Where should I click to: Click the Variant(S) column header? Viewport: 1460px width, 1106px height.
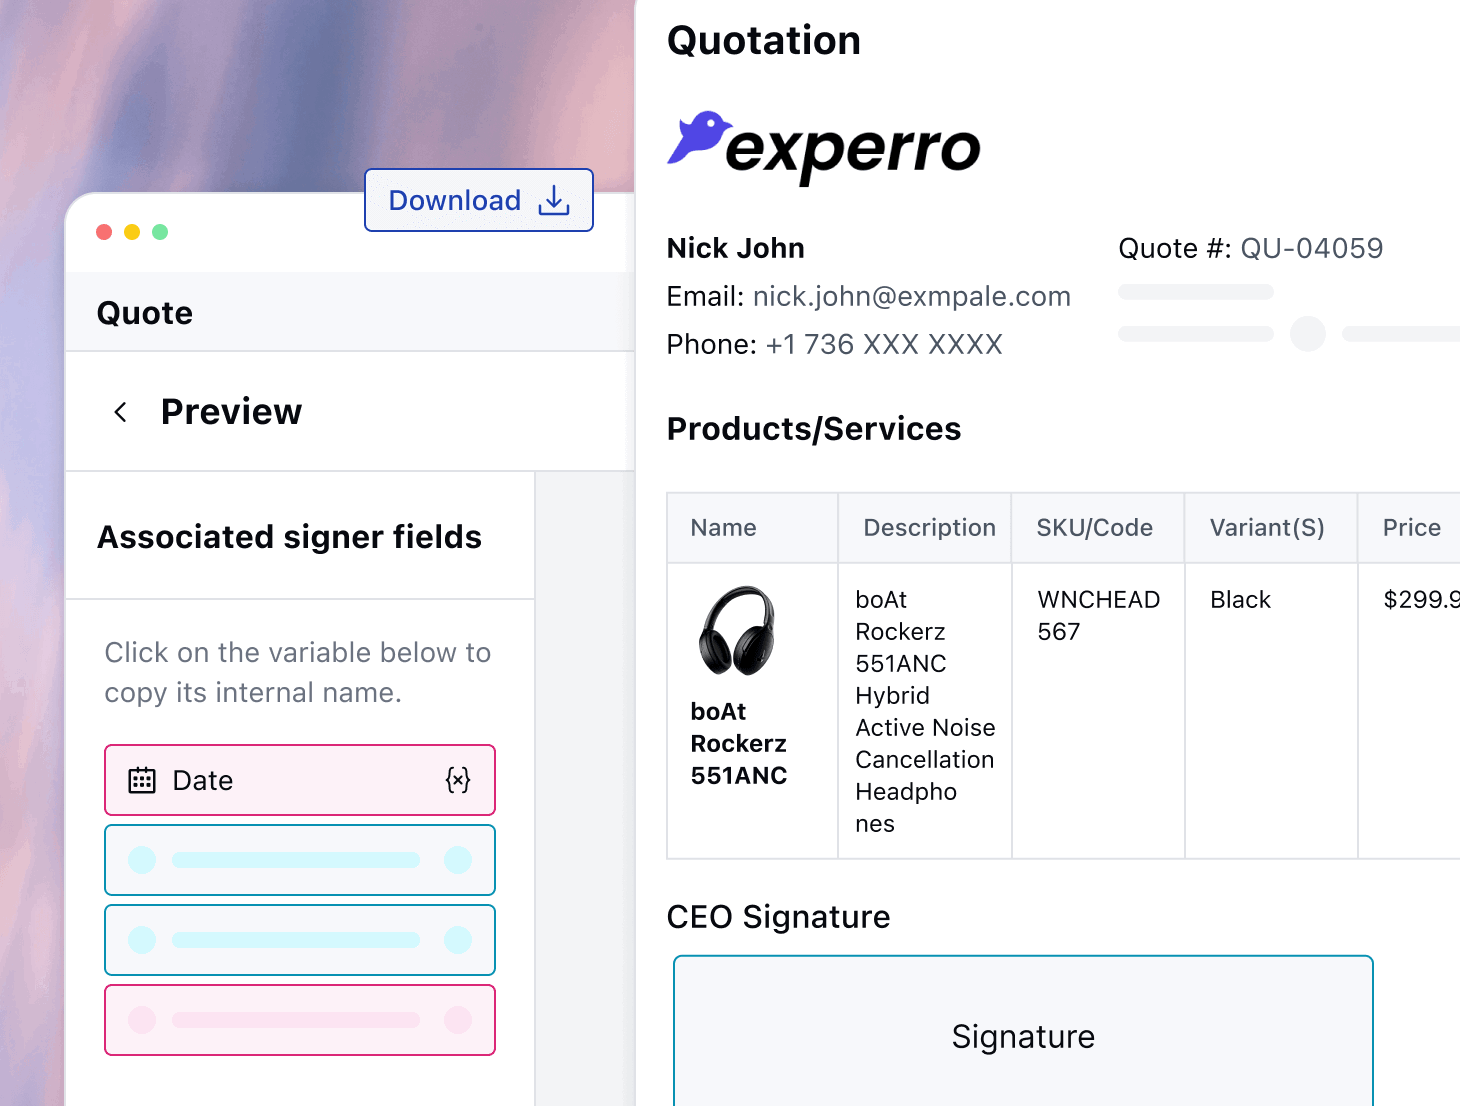click(x=1266, y=528)
